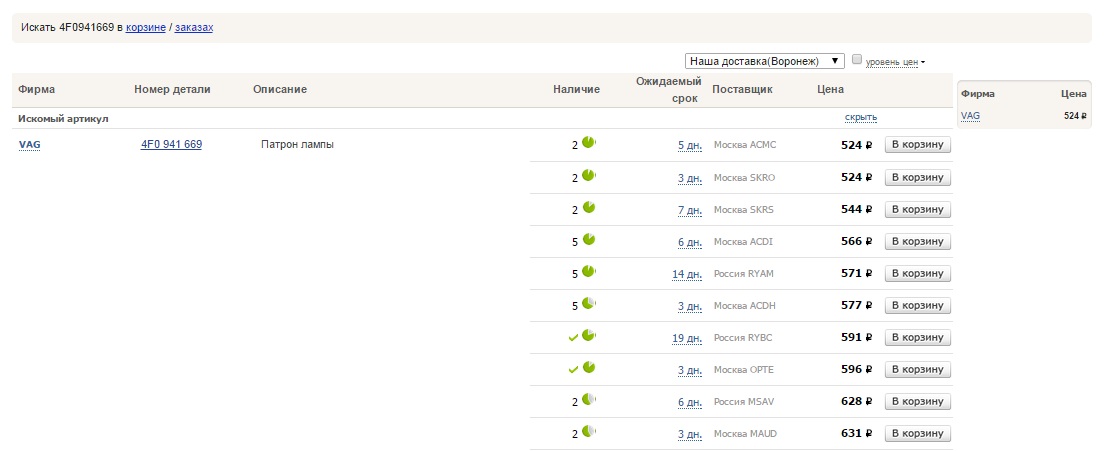Click the 6 дн. delivery term for MSAV
The image size is (1104, 451).
pos(690,402)
